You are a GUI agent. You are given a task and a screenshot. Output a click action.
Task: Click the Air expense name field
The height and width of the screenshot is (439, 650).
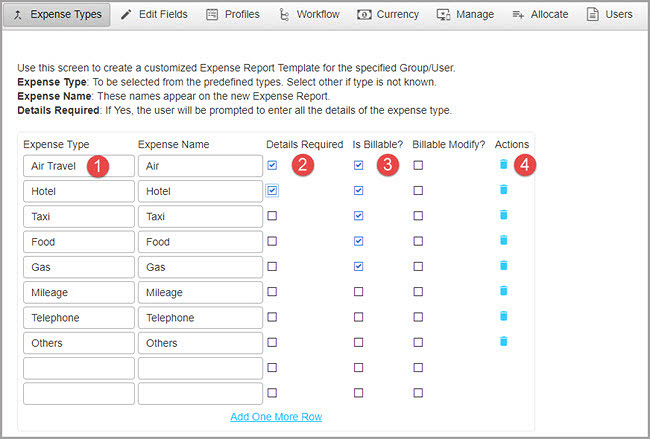200,166
